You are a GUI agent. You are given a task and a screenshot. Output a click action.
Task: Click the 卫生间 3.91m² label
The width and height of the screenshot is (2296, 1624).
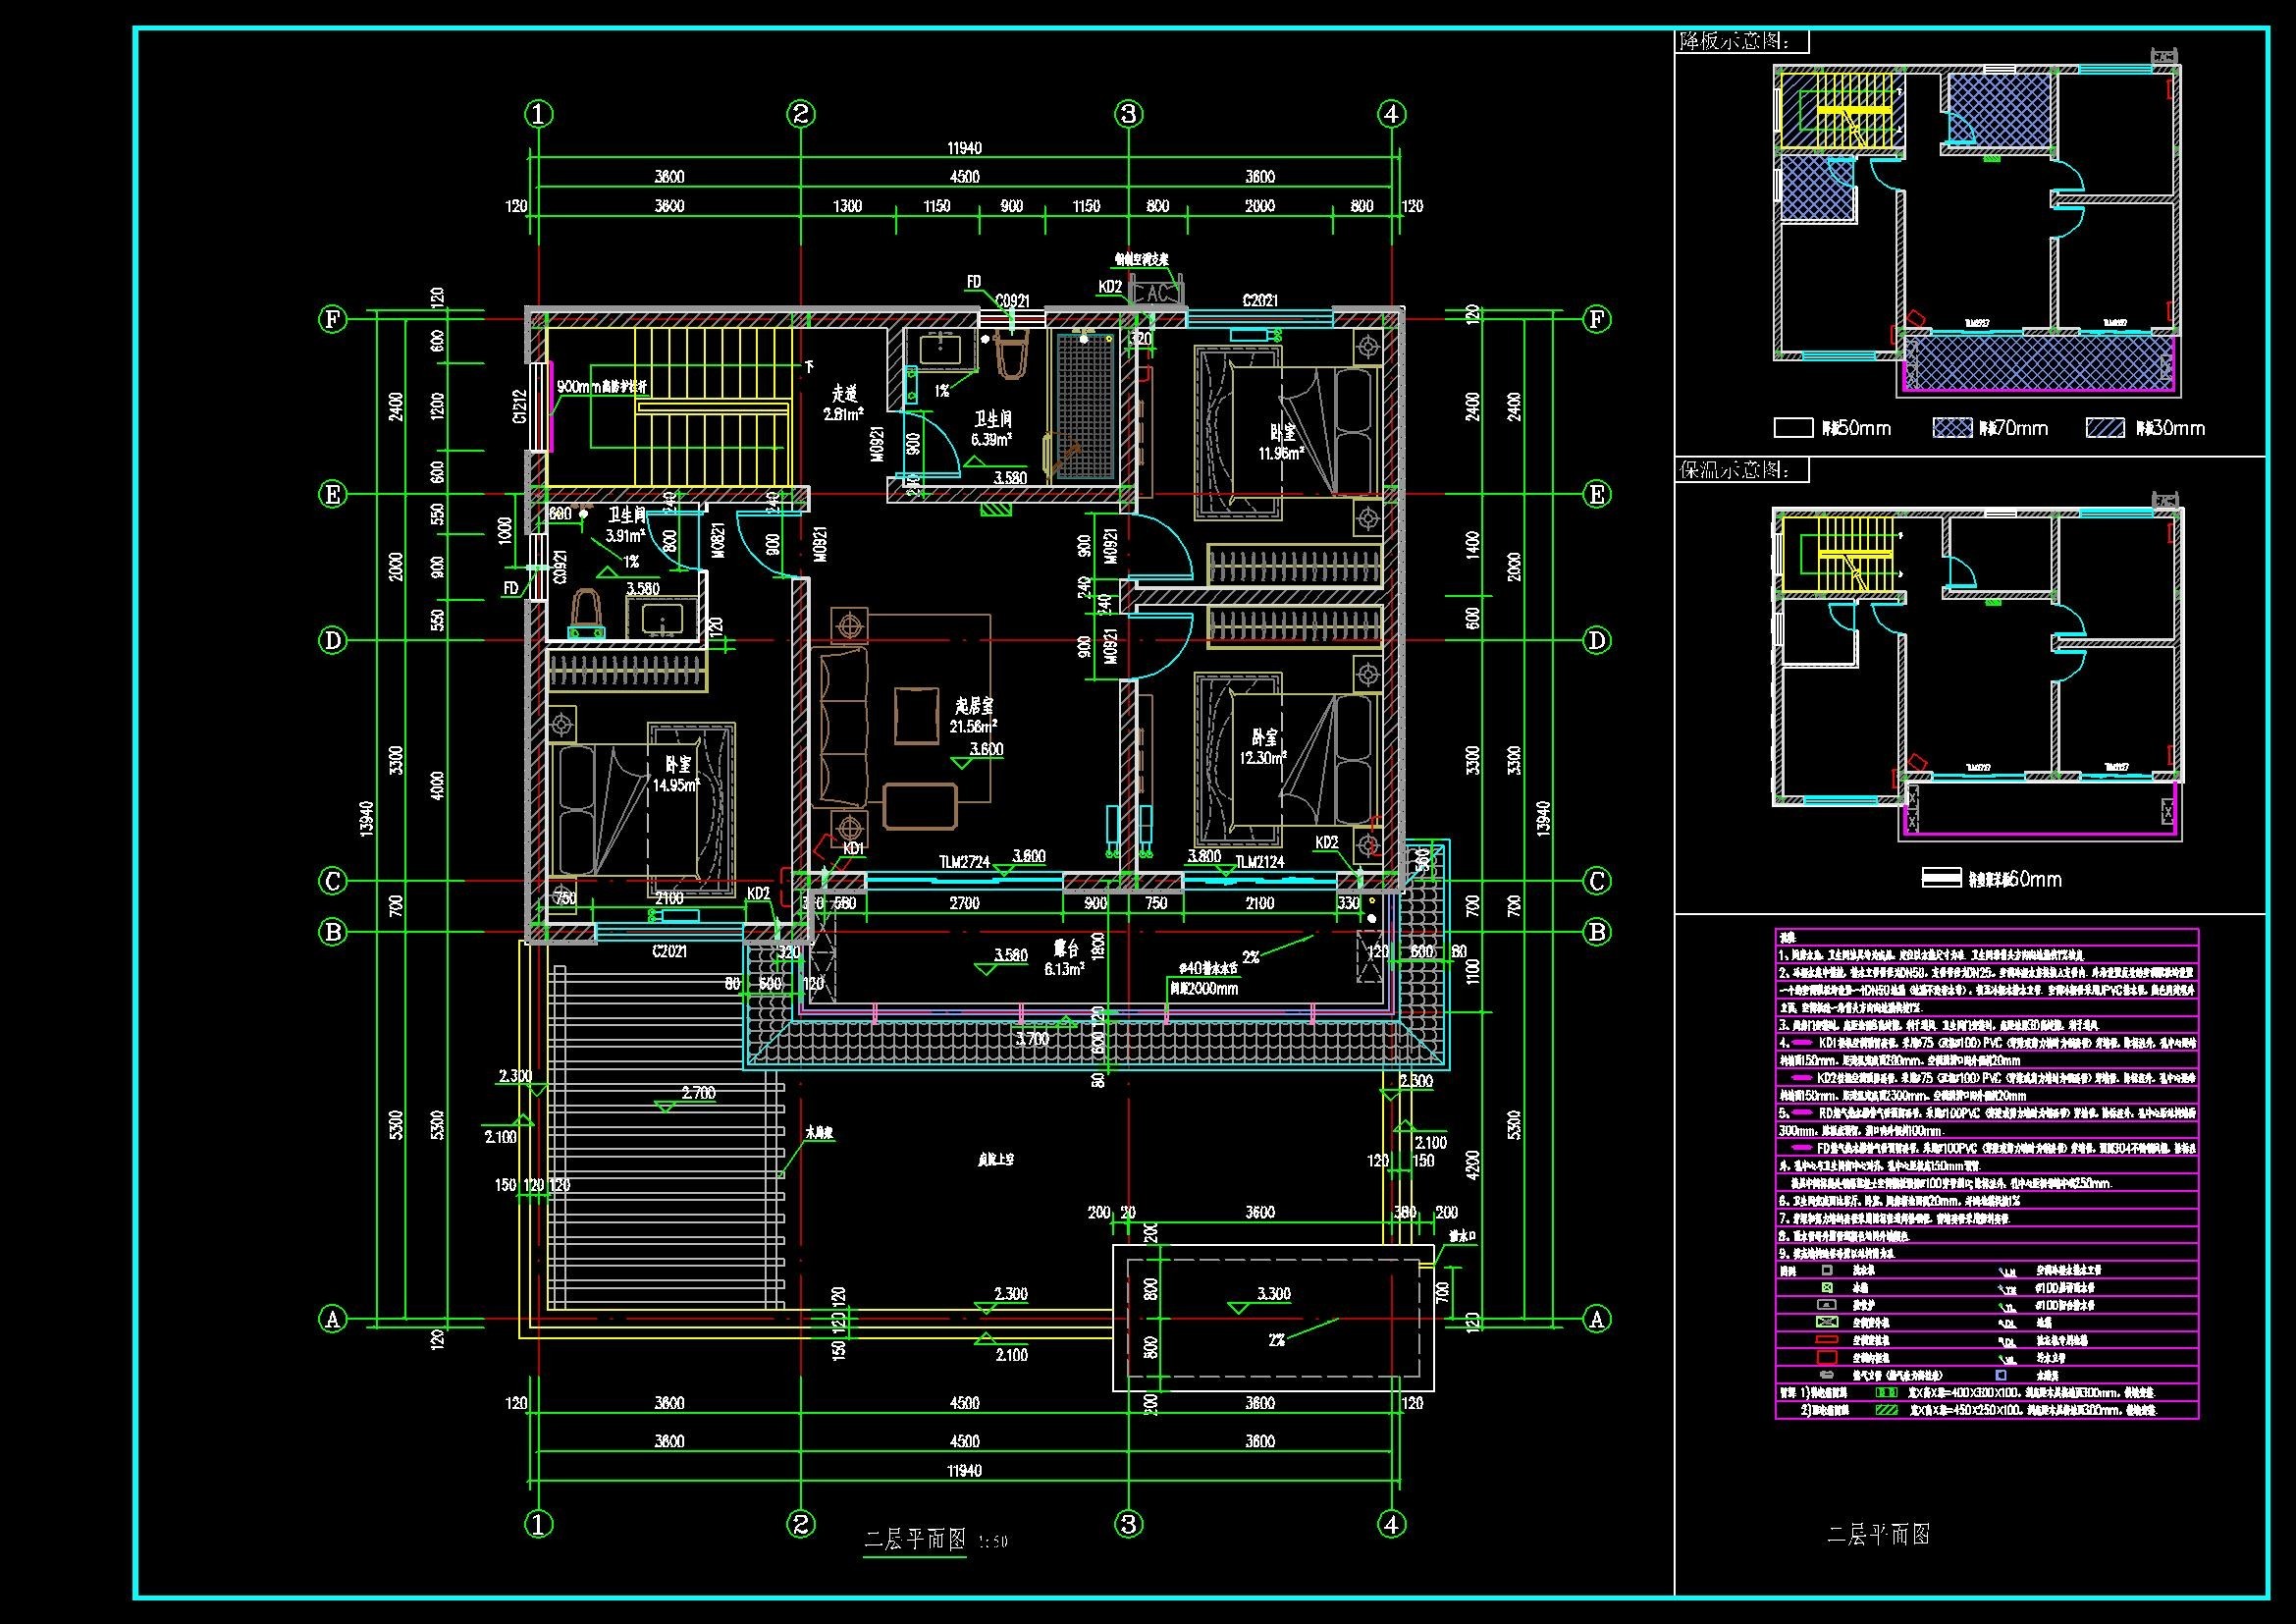(x=627, y=524)
